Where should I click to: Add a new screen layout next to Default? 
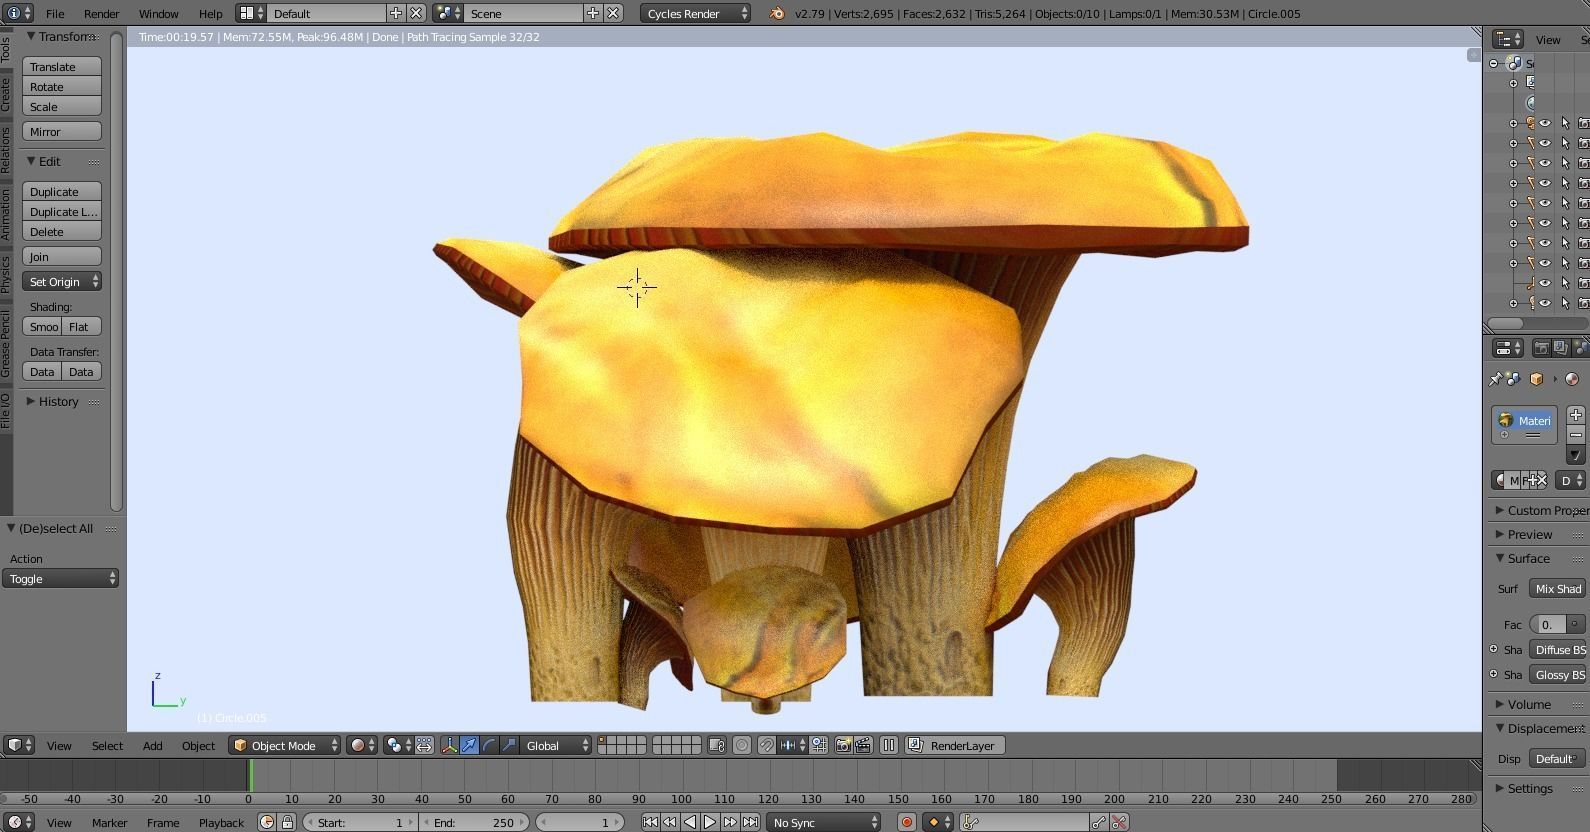[x=396, y=13]
